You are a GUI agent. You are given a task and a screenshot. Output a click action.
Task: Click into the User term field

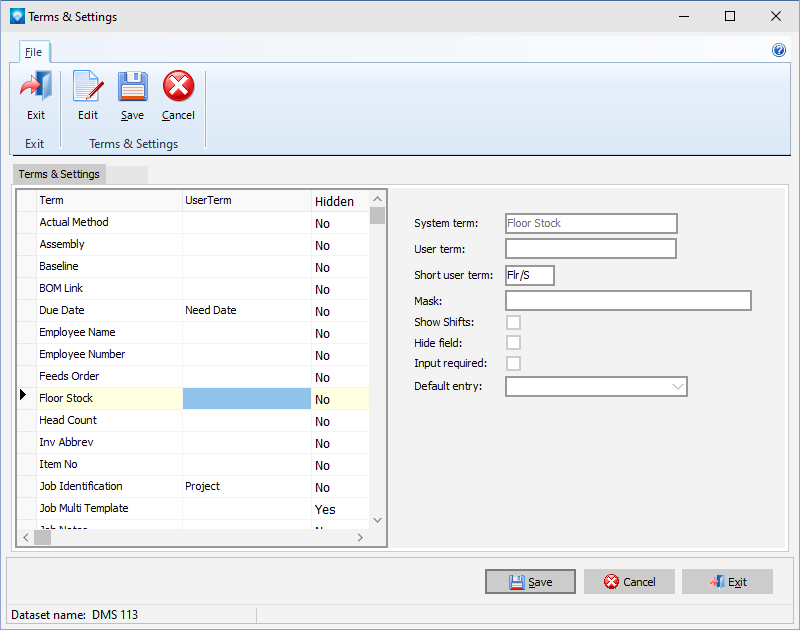[590, 249]
